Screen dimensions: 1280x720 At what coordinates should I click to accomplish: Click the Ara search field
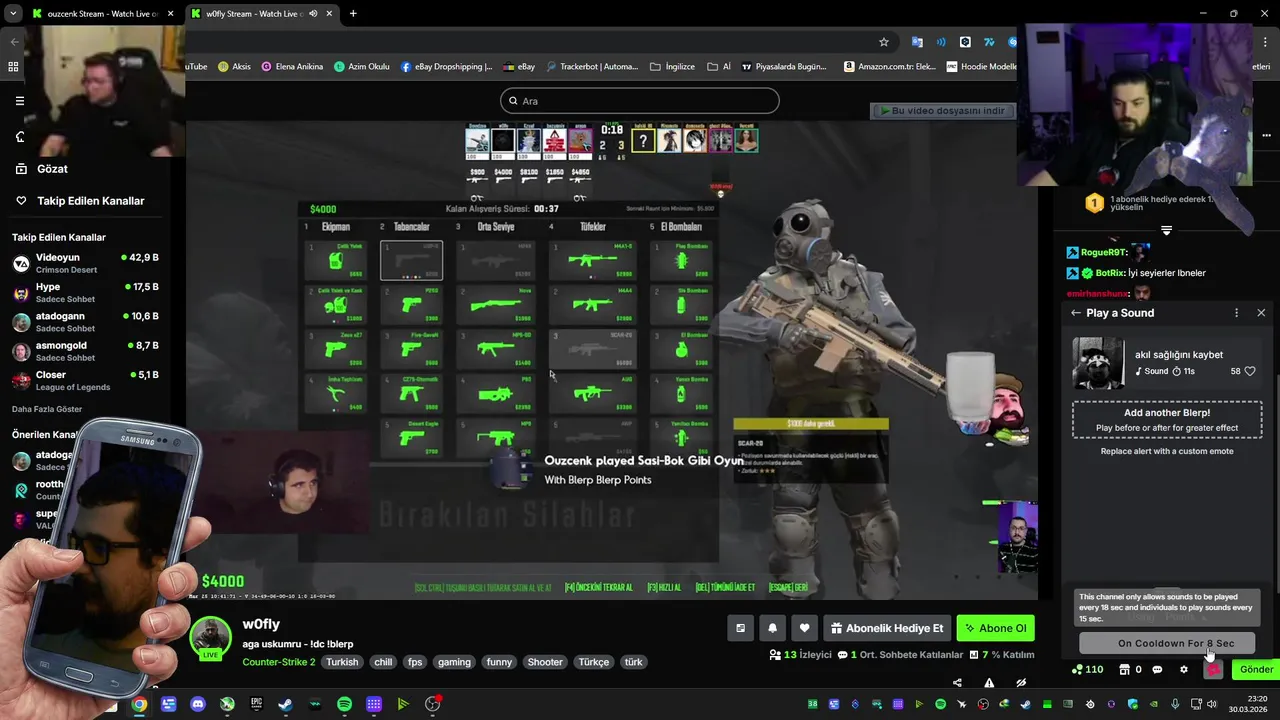click(x=640, y=101)
